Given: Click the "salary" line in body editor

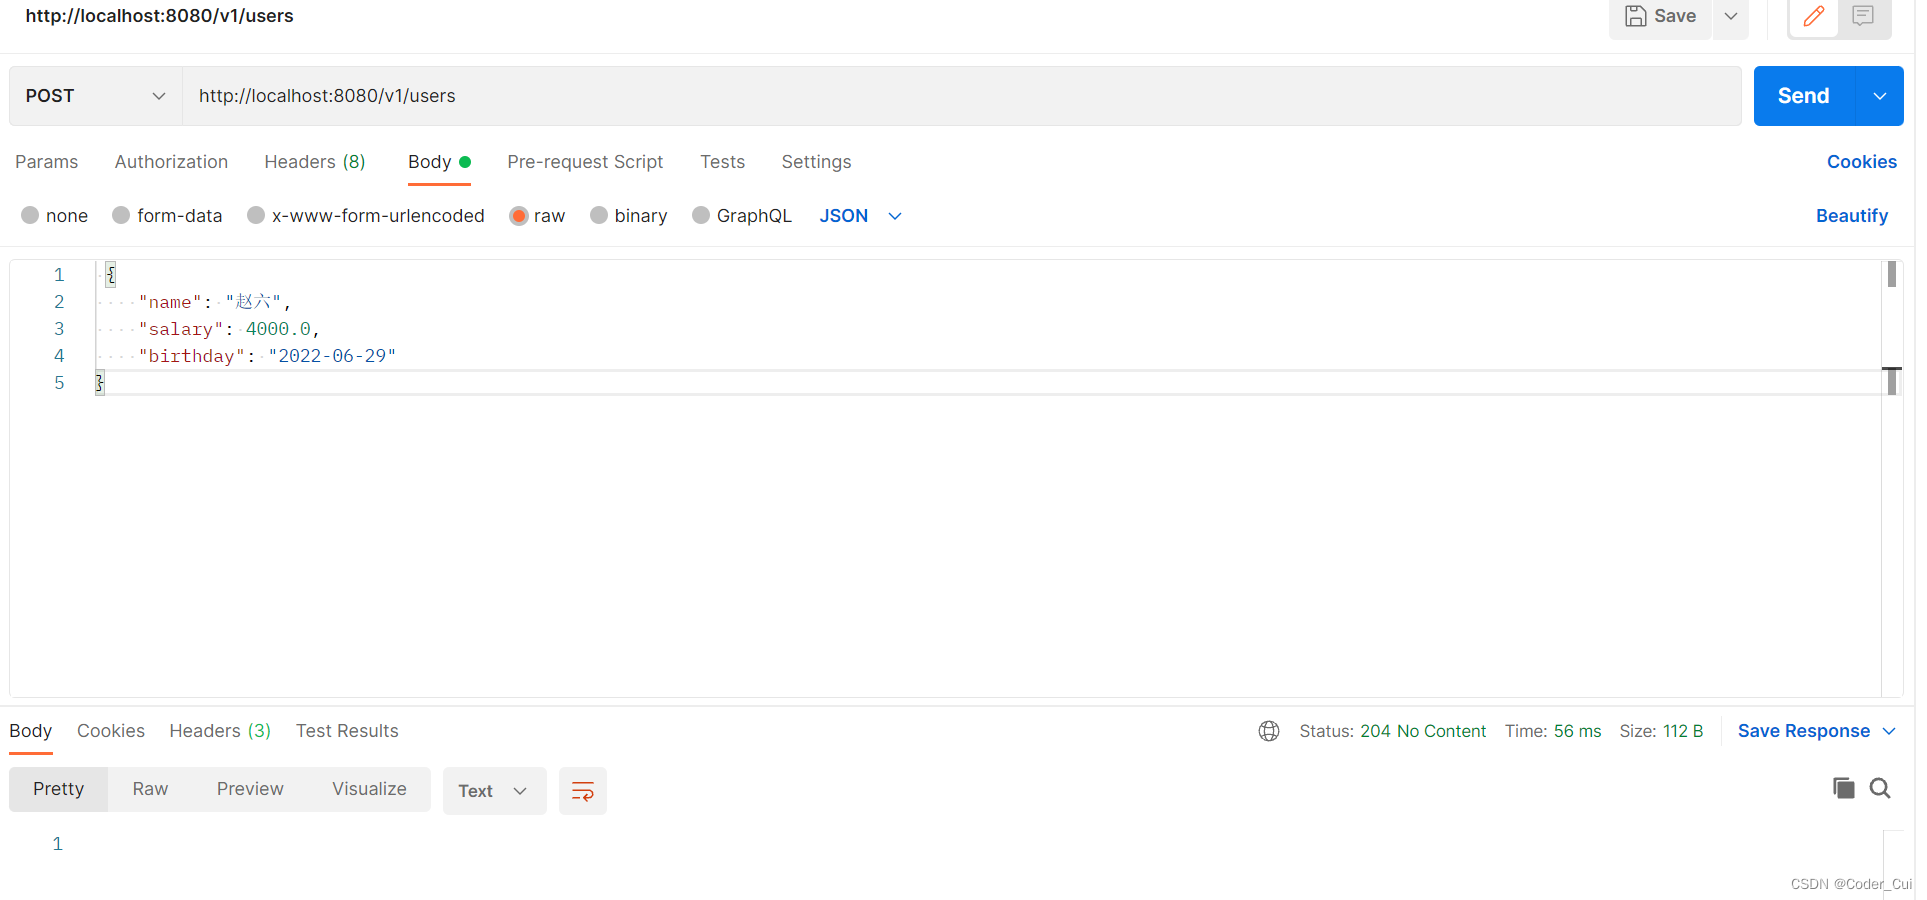Looking at the screenshot, I should pyautogui.click(x=229, y=329).
